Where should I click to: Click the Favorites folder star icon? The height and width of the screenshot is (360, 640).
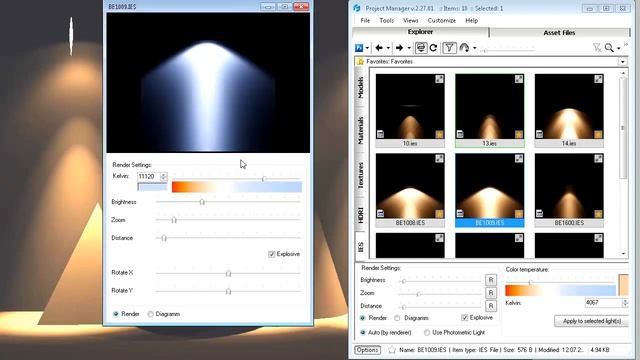point(360,62)
